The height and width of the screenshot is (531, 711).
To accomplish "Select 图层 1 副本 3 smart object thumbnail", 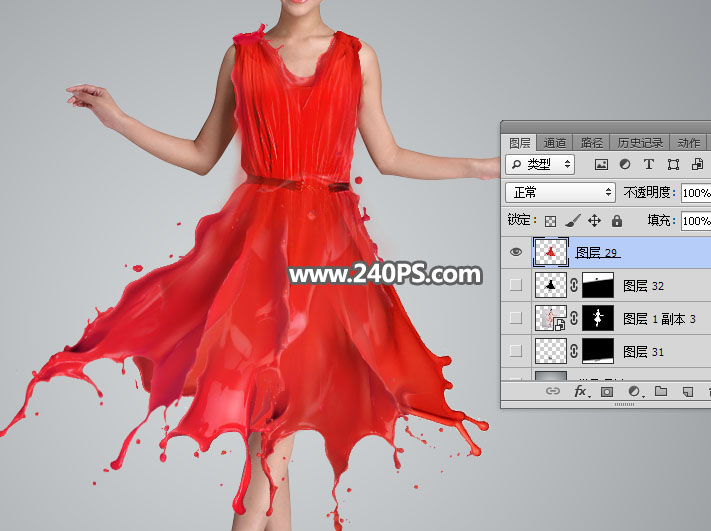I will 551,318.
